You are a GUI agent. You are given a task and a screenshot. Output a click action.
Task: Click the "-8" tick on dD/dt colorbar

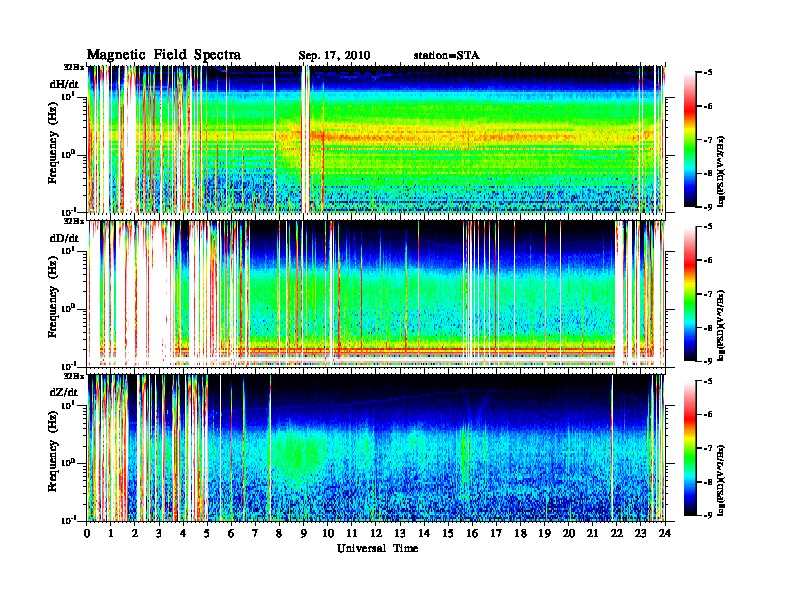click(707, 327)
